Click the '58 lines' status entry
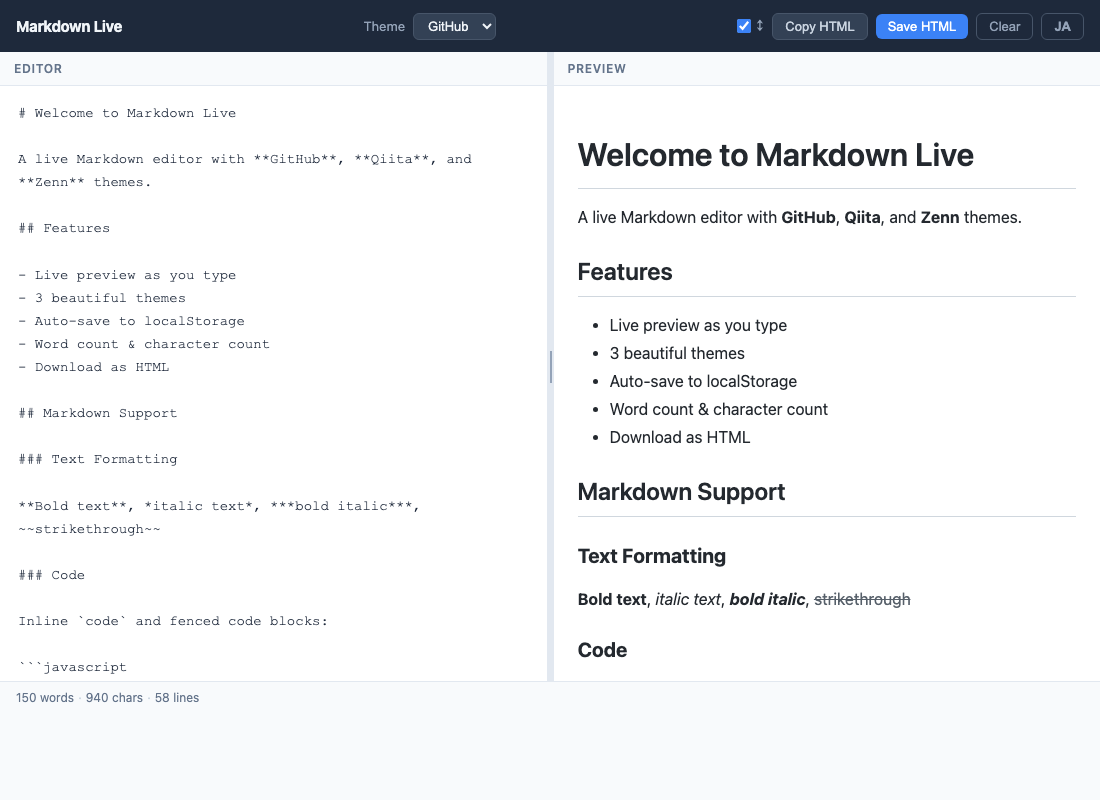The width and height of the screenshot is (1100, 800). [x=177, y=698]
